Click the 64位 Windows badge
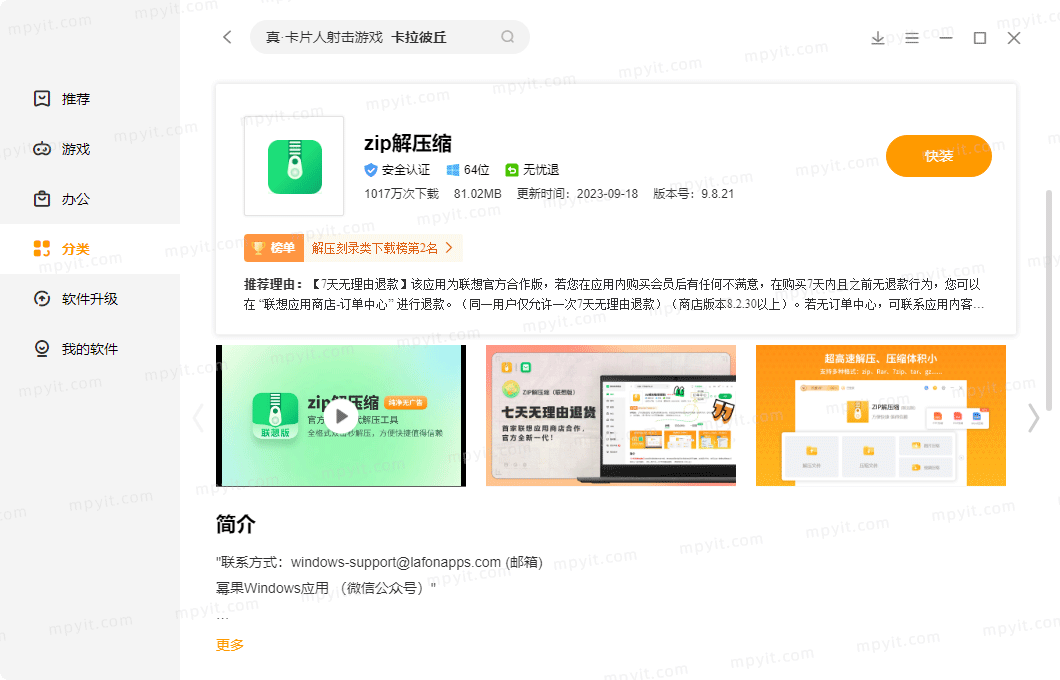Viewport: 1060px width, 680px height. coord(468,170)
